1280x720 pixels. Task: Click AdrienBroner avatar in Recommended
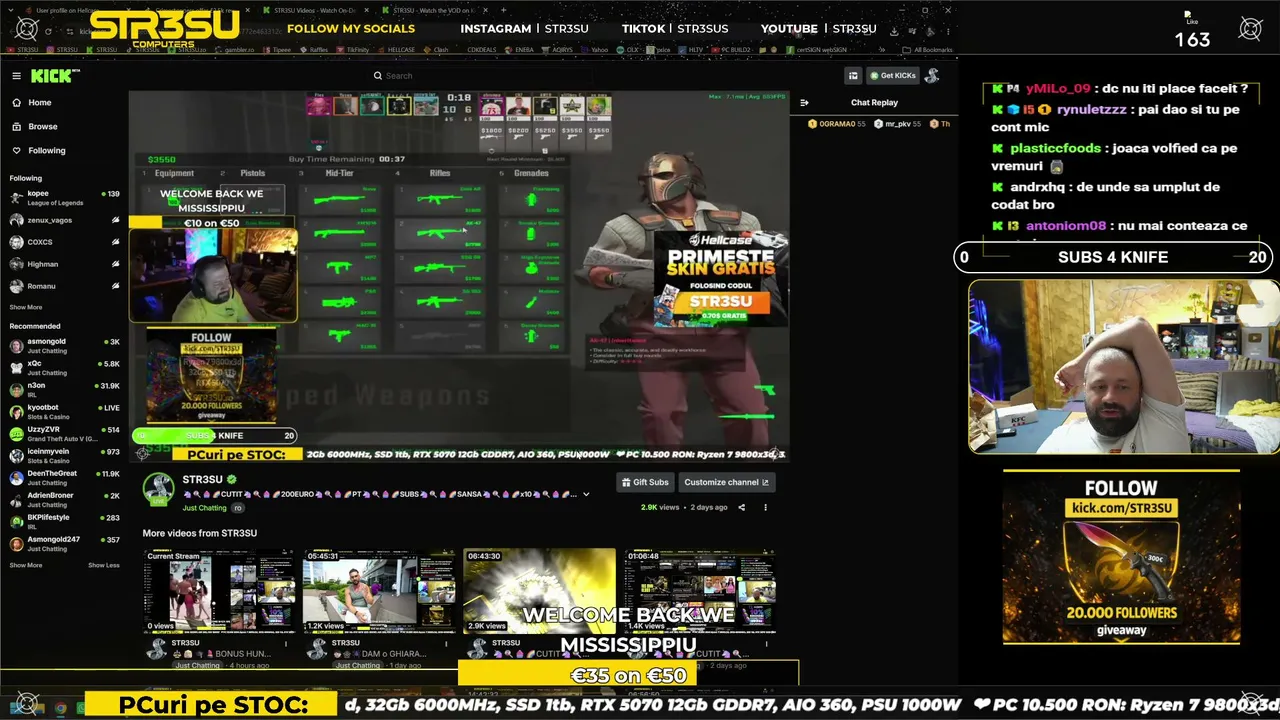coord(16,500)
